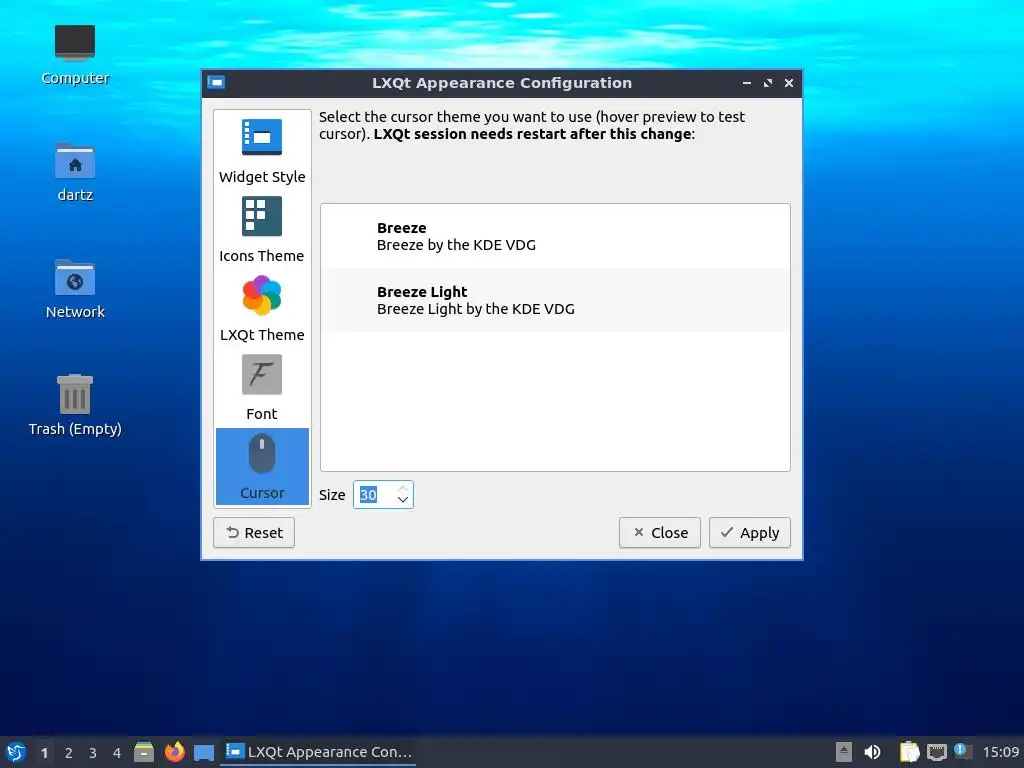
Task: Click the show desktop panel icon
Action: tap(204, 752)
